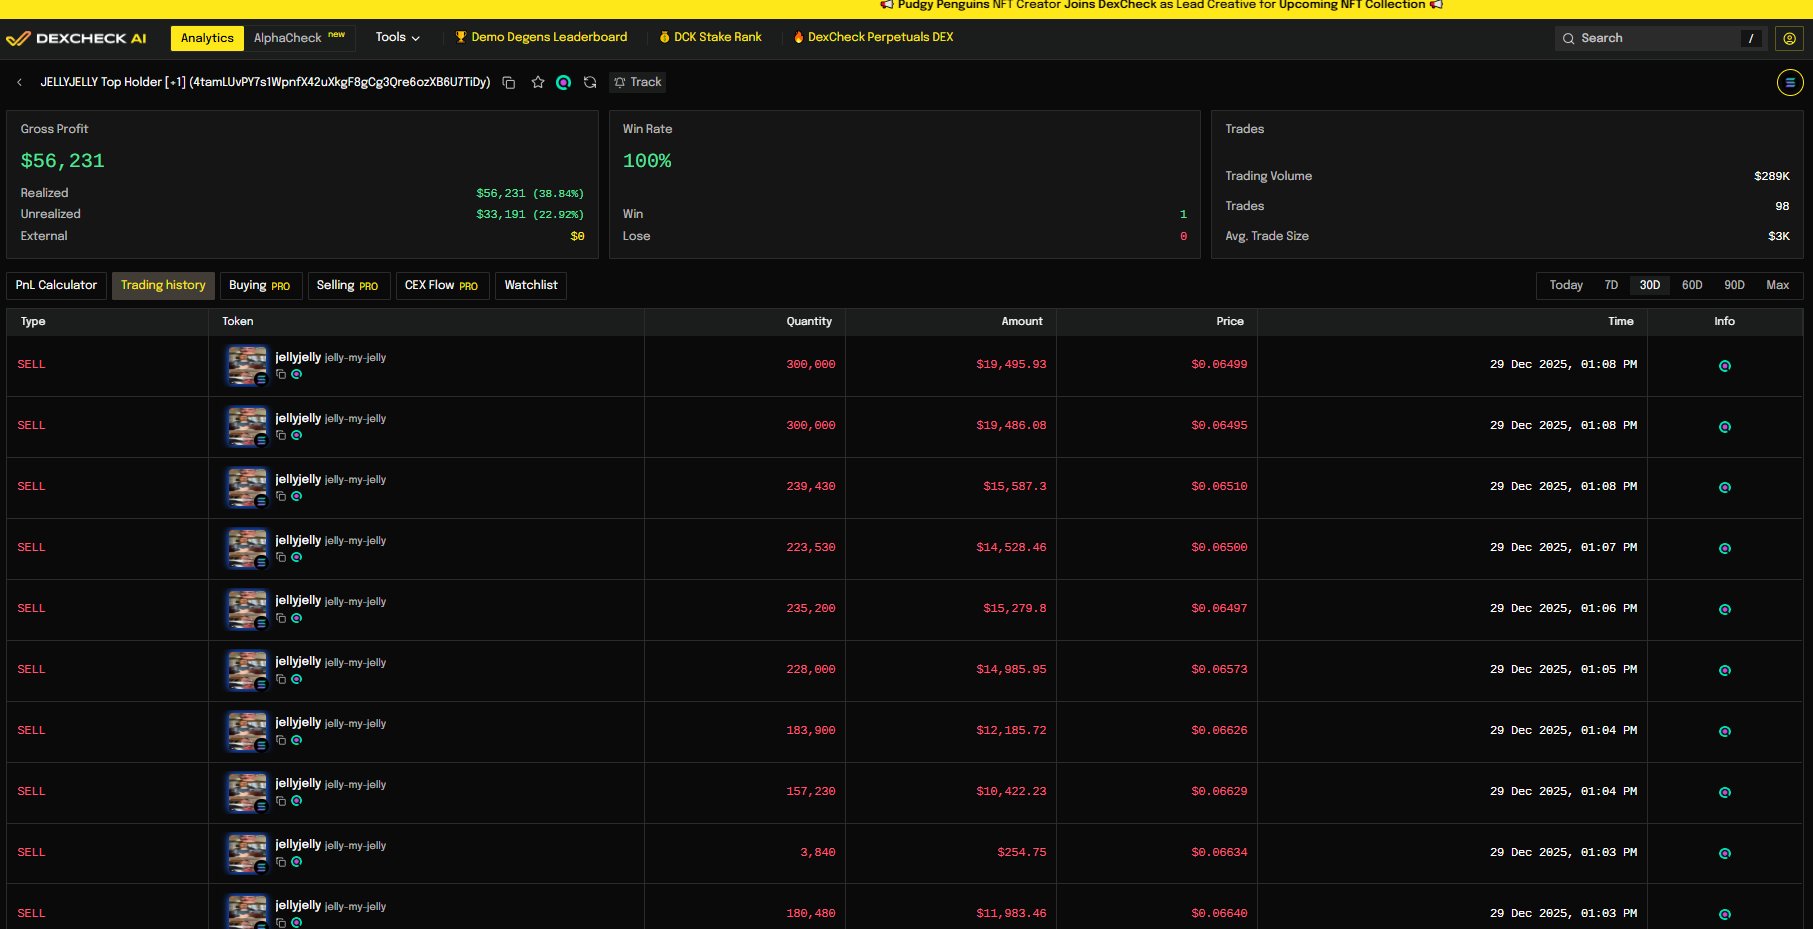This screenshot has width=1813, height=929.
Task: Sort by the Amount column header
Action: coord(1021,322)
